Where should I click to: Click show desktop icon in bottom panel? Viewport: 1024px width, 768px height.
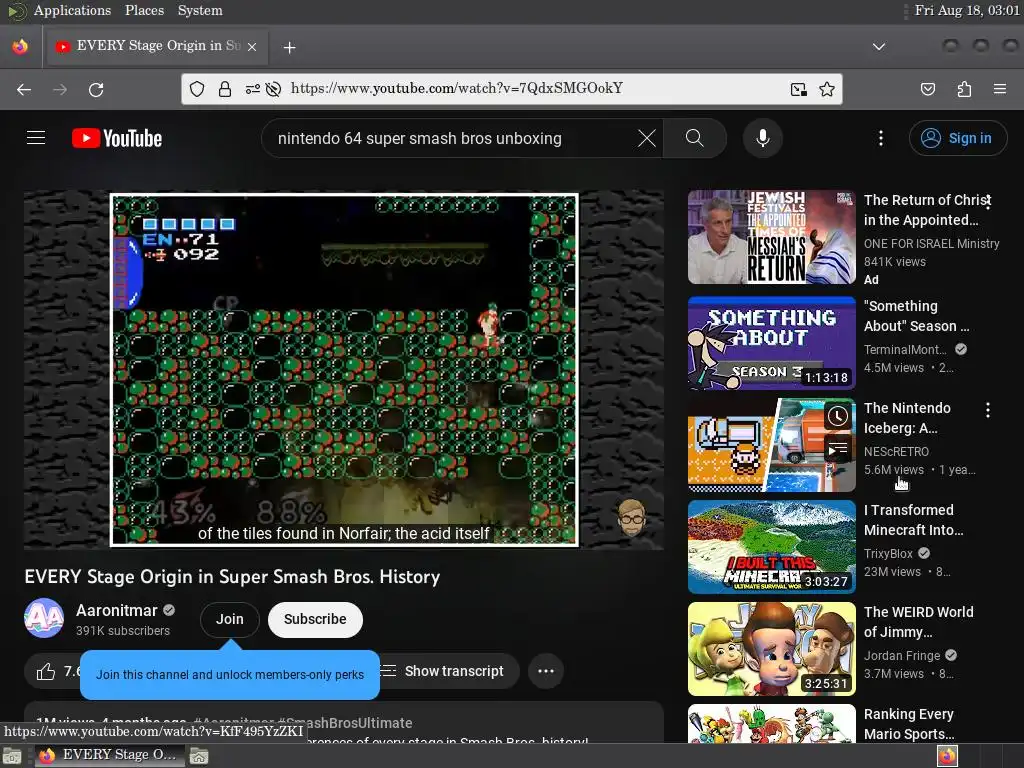12,756
